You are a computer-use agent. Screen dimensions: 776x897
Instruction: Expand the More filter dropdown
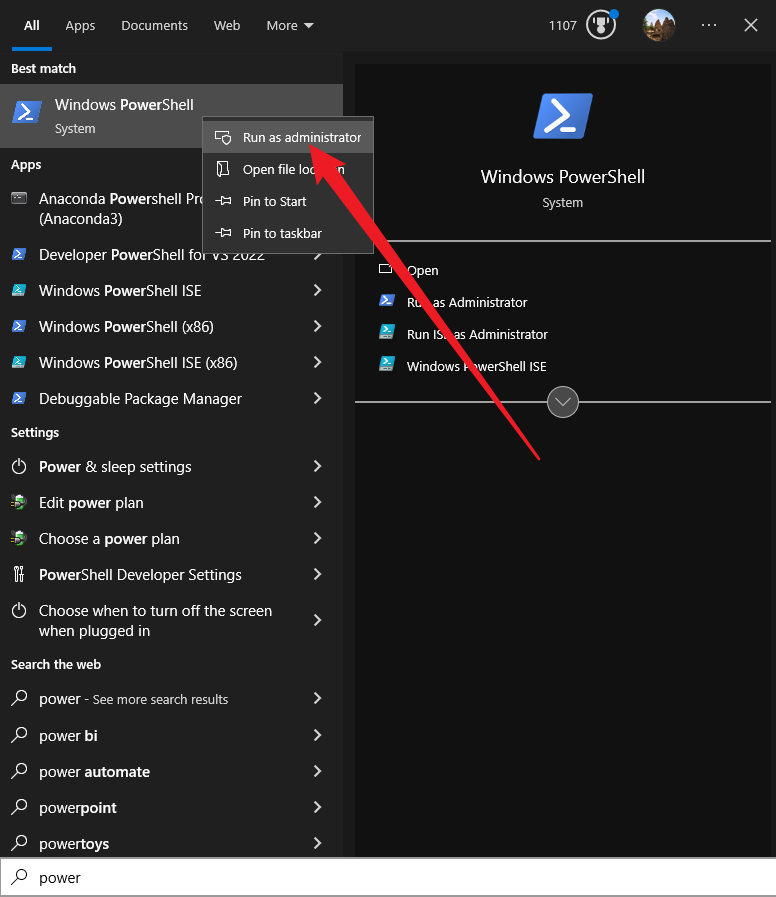(289, 25)
